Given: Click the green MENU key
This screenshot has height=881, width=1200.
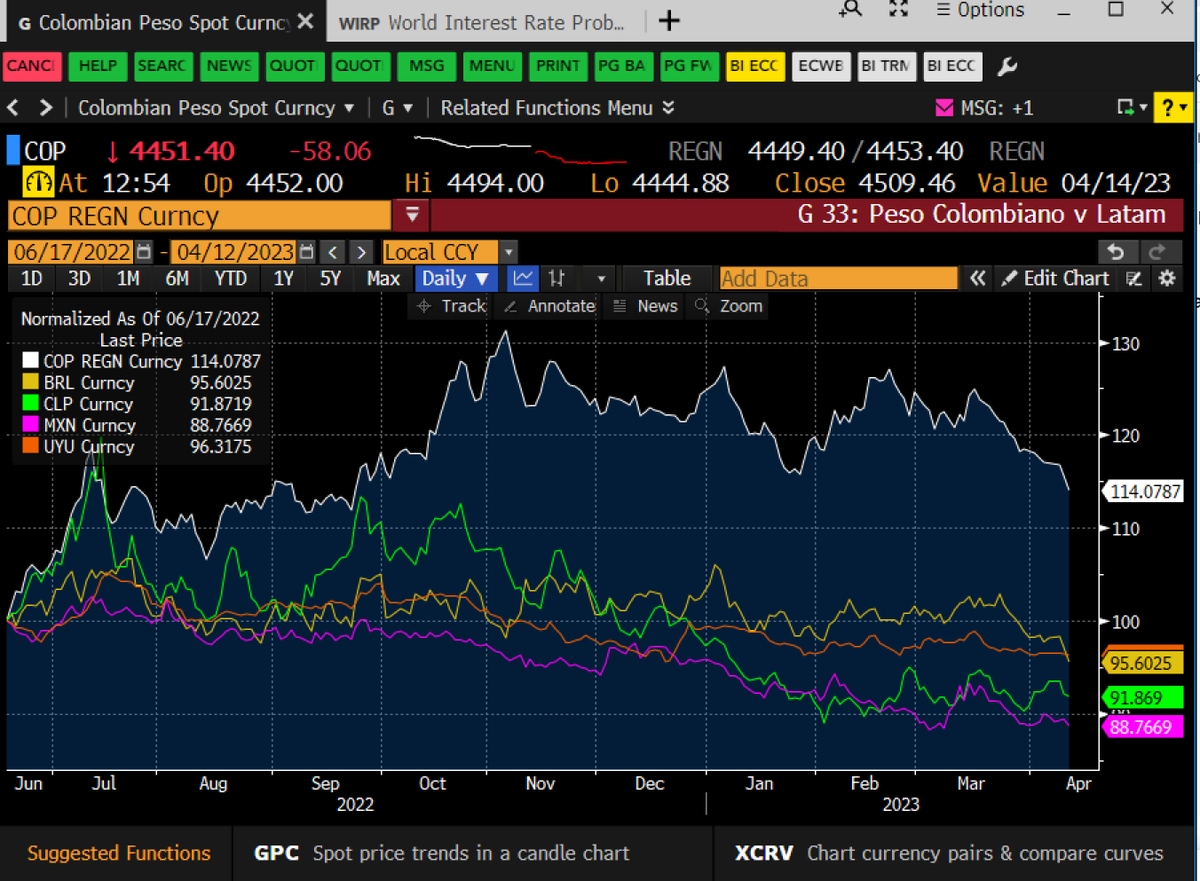Looking at the screenshot, I should coord(491,66).
